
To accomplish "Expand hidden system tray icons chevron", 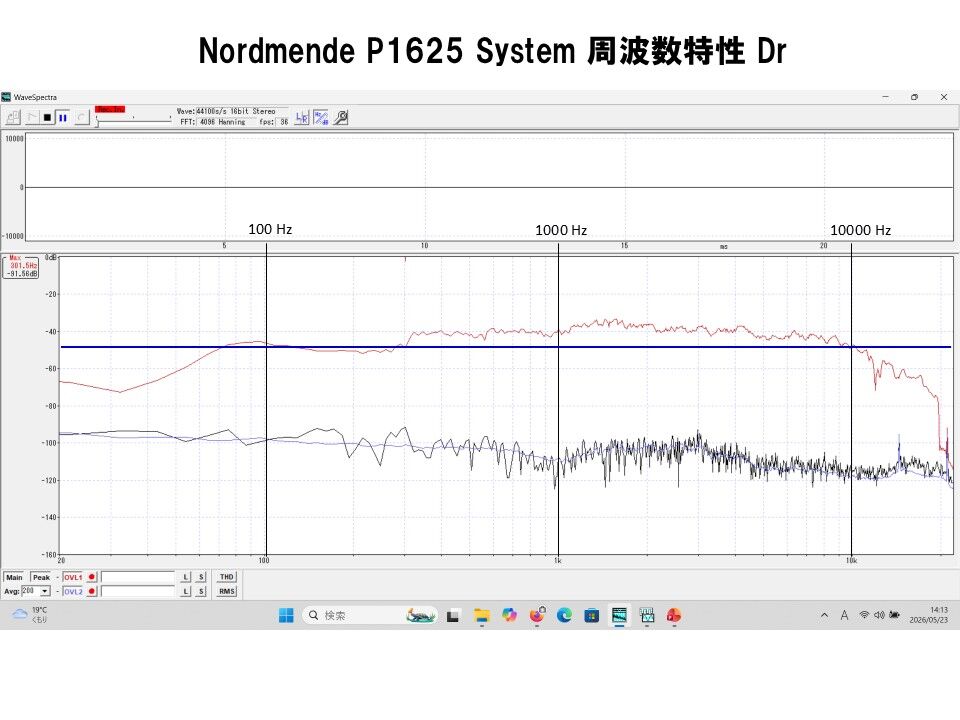I will pyautogui.click(x=824, y=615).
